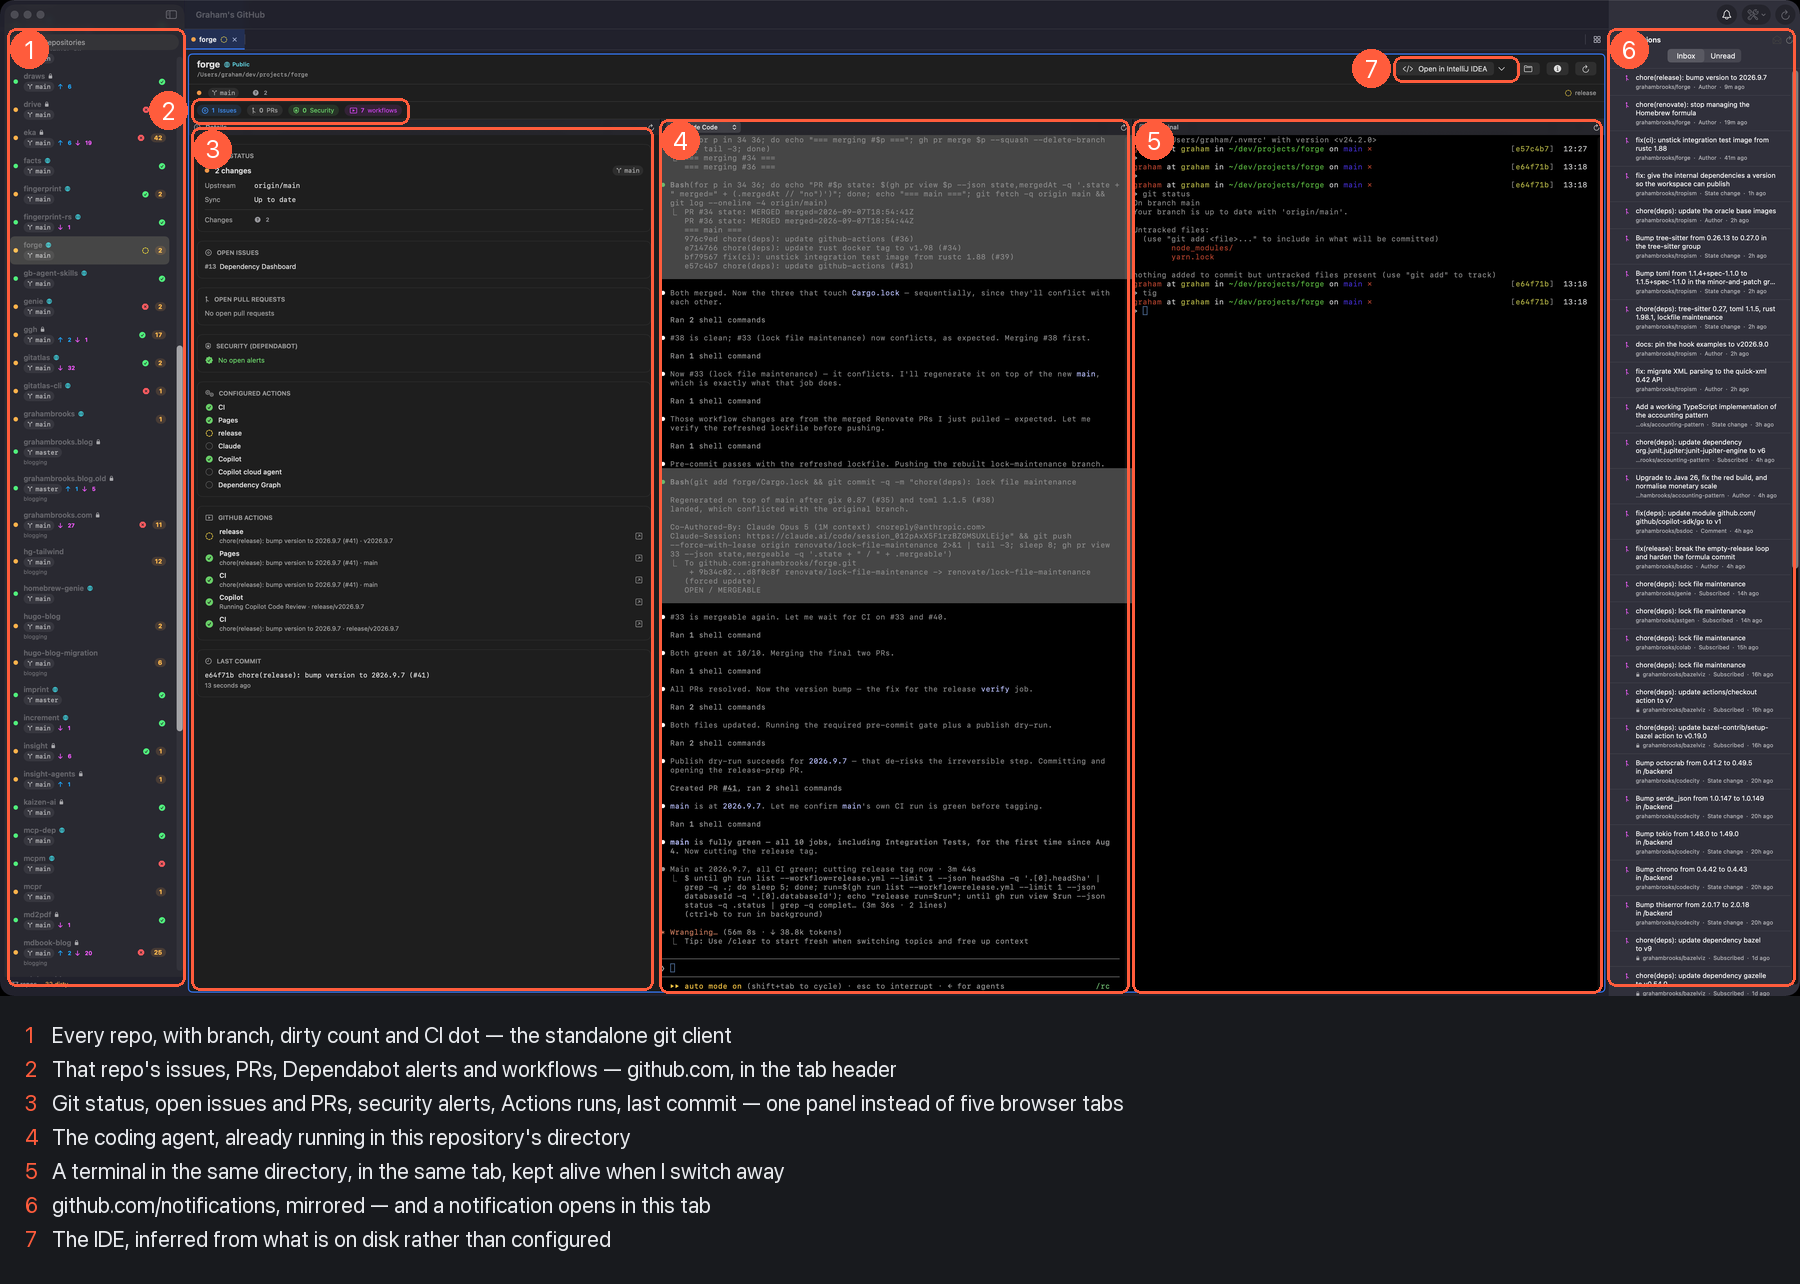Screen dimensions: 1800x1284
Task: Open issue #13 Dependency Dashboard
Action: tap(250, 267)
